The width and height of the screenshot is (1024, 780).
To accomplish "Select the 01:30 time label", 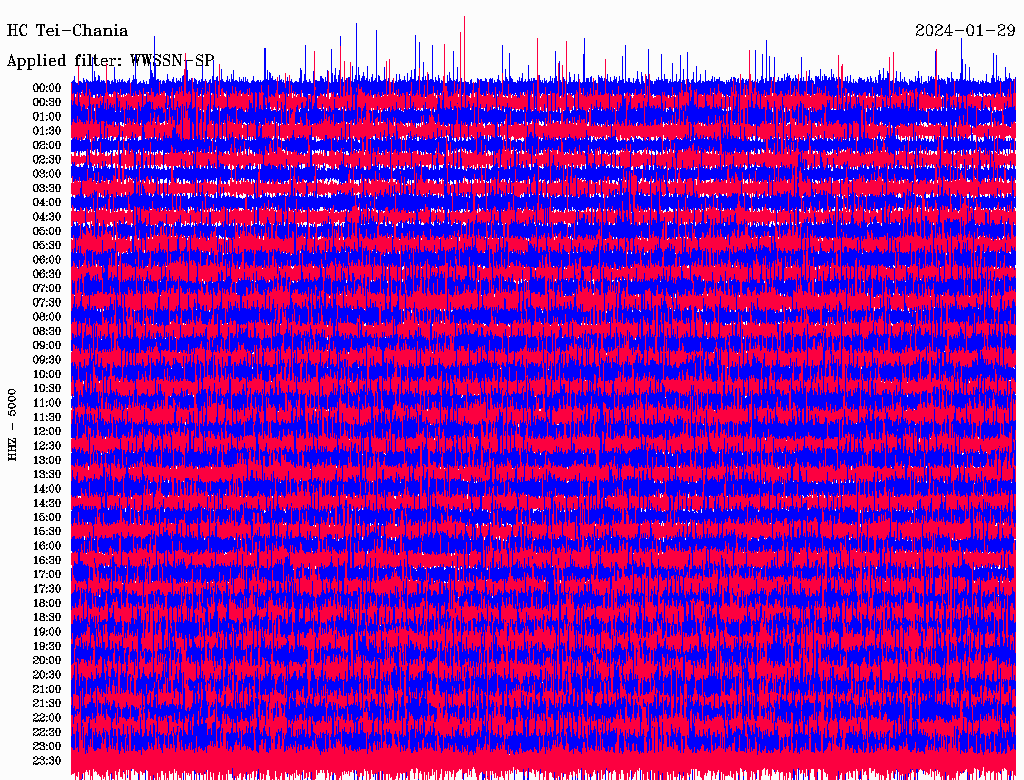I will tap(47, 131).
